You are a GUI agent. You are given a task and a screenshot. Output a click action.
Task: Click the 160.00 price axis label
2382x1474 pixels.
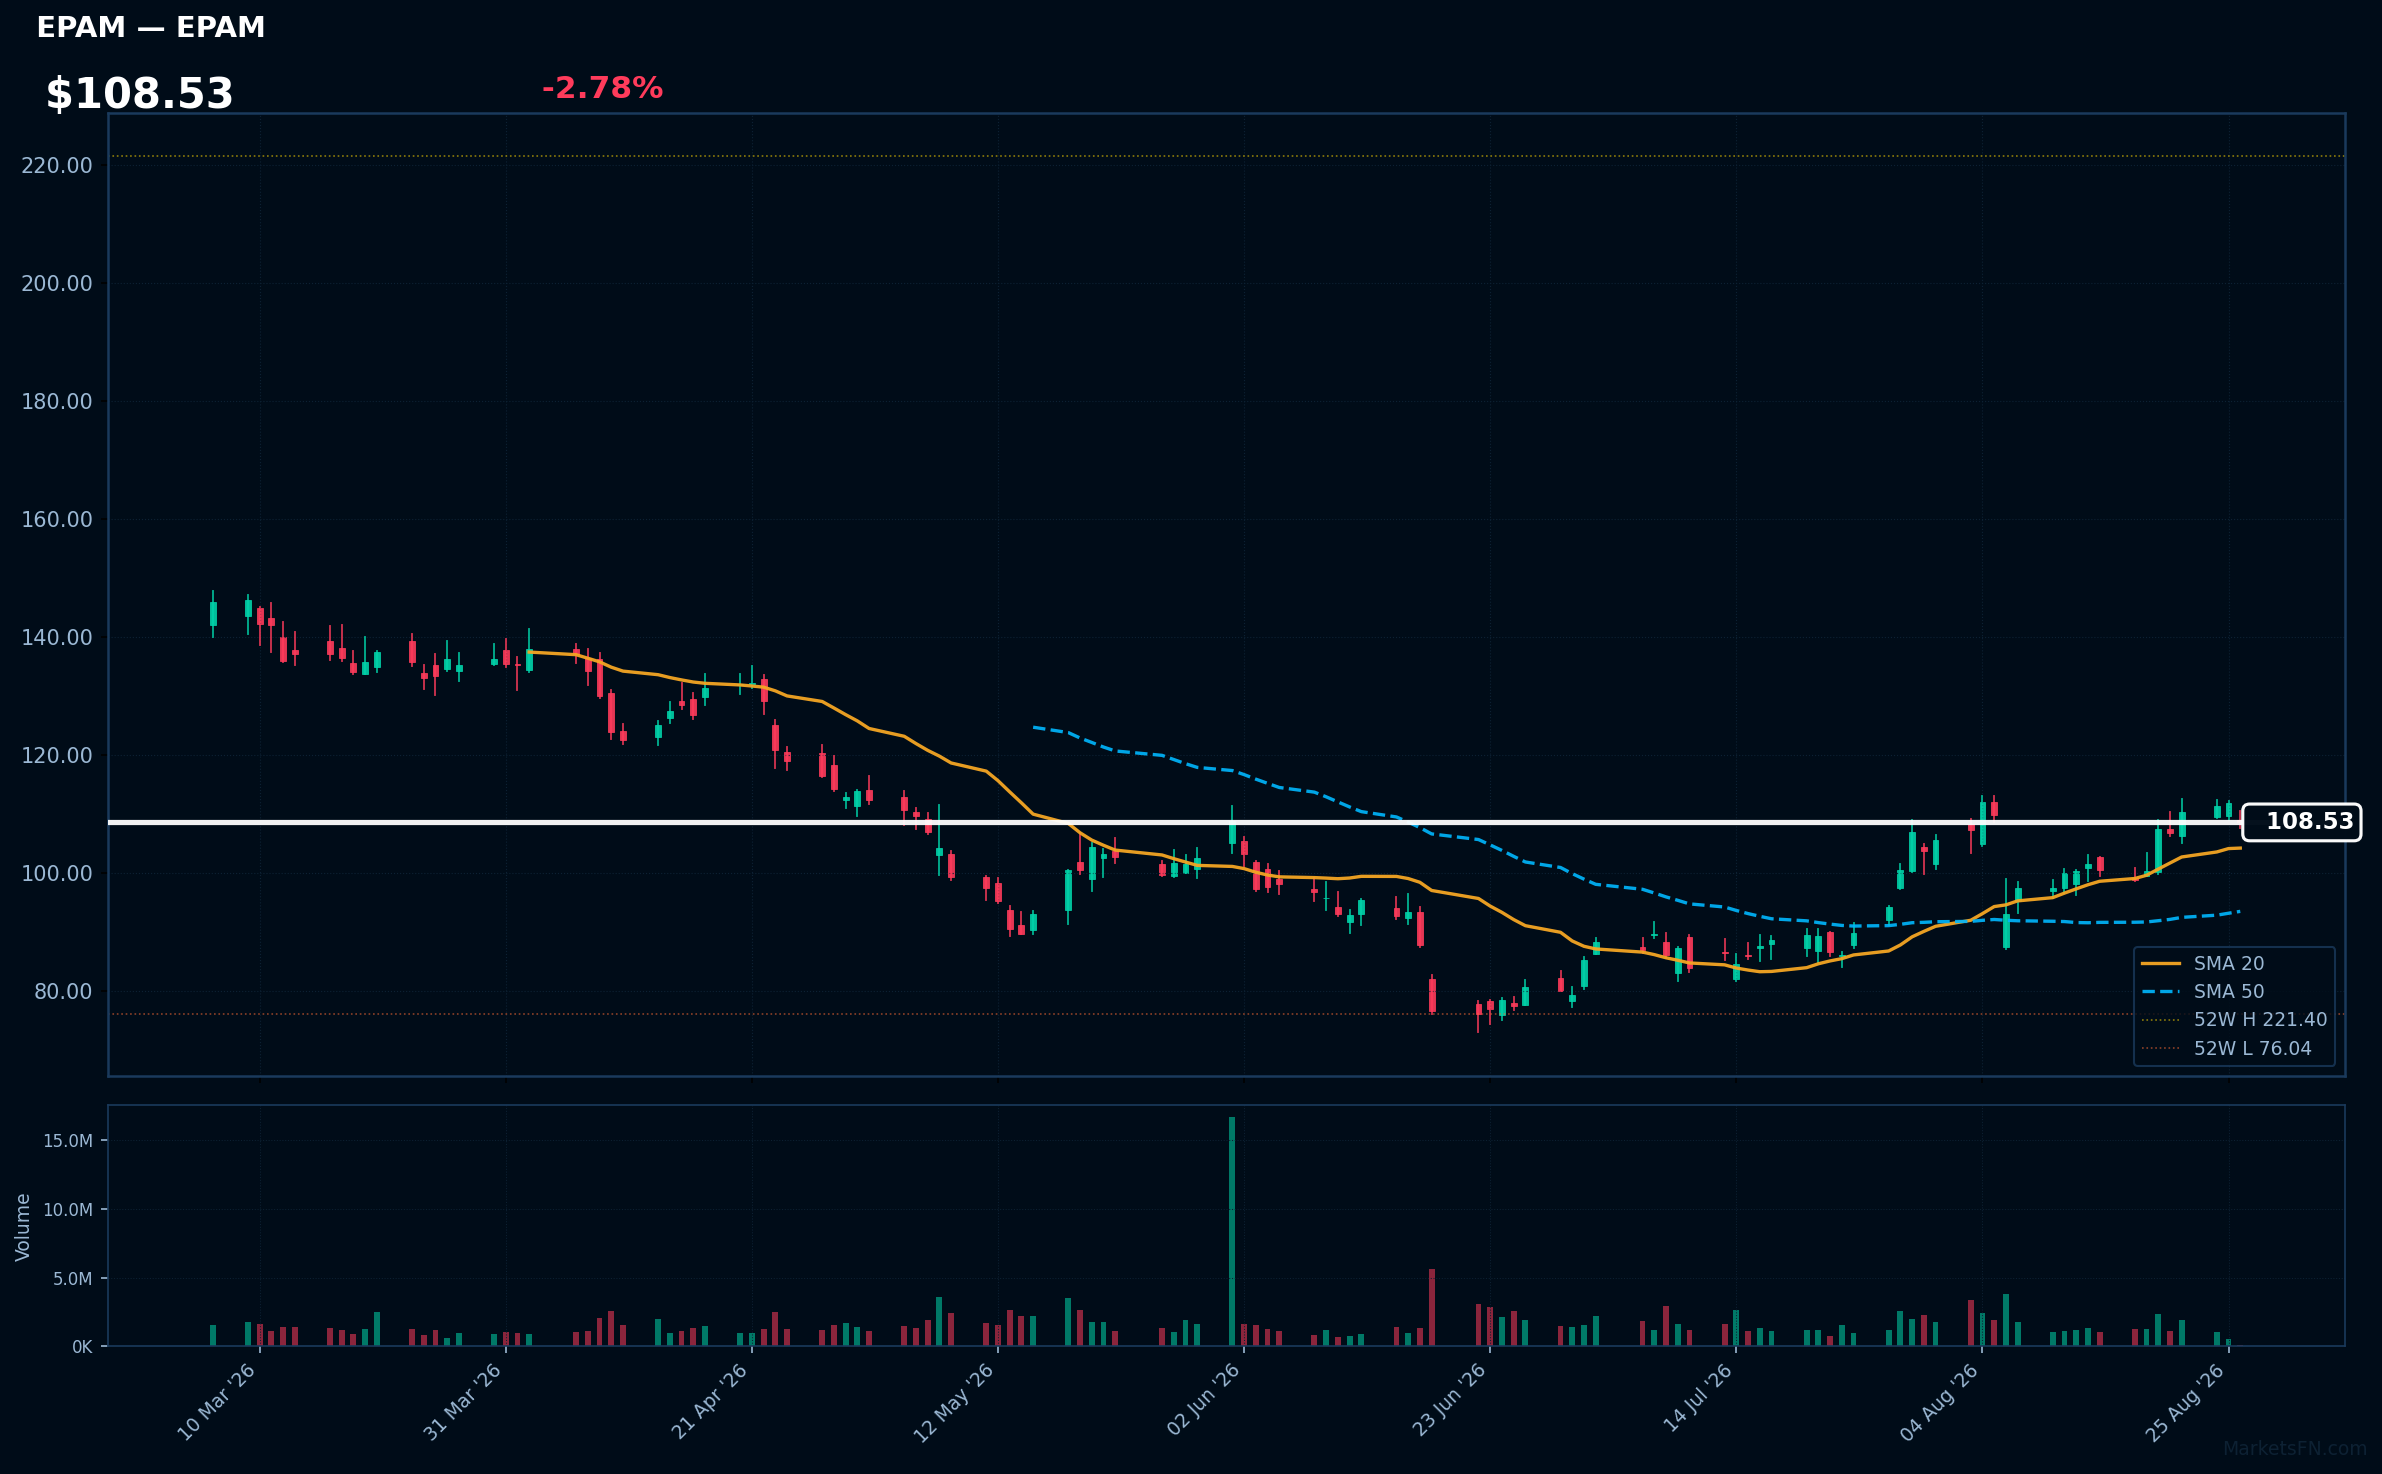[x=57, y=519]
